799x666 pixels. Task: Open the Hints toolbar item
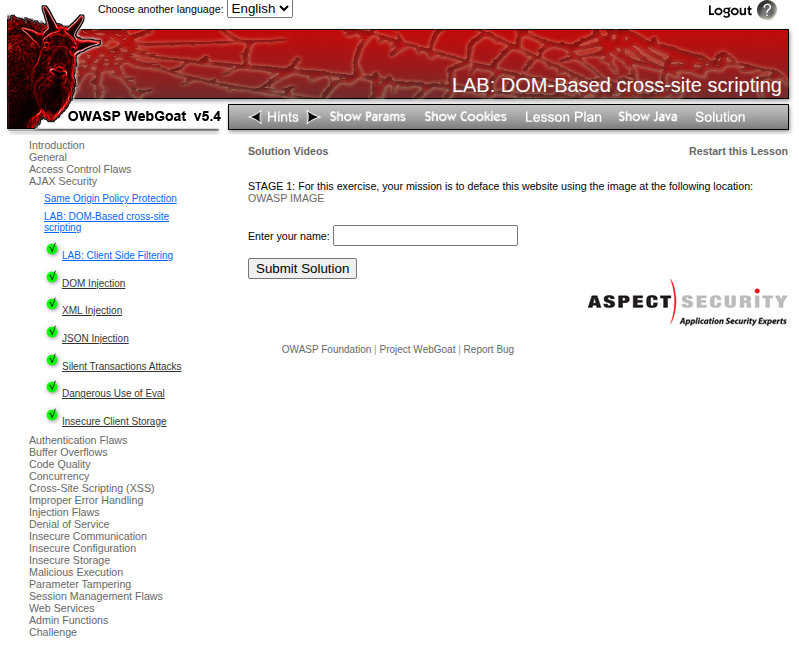tap(283, 117)
